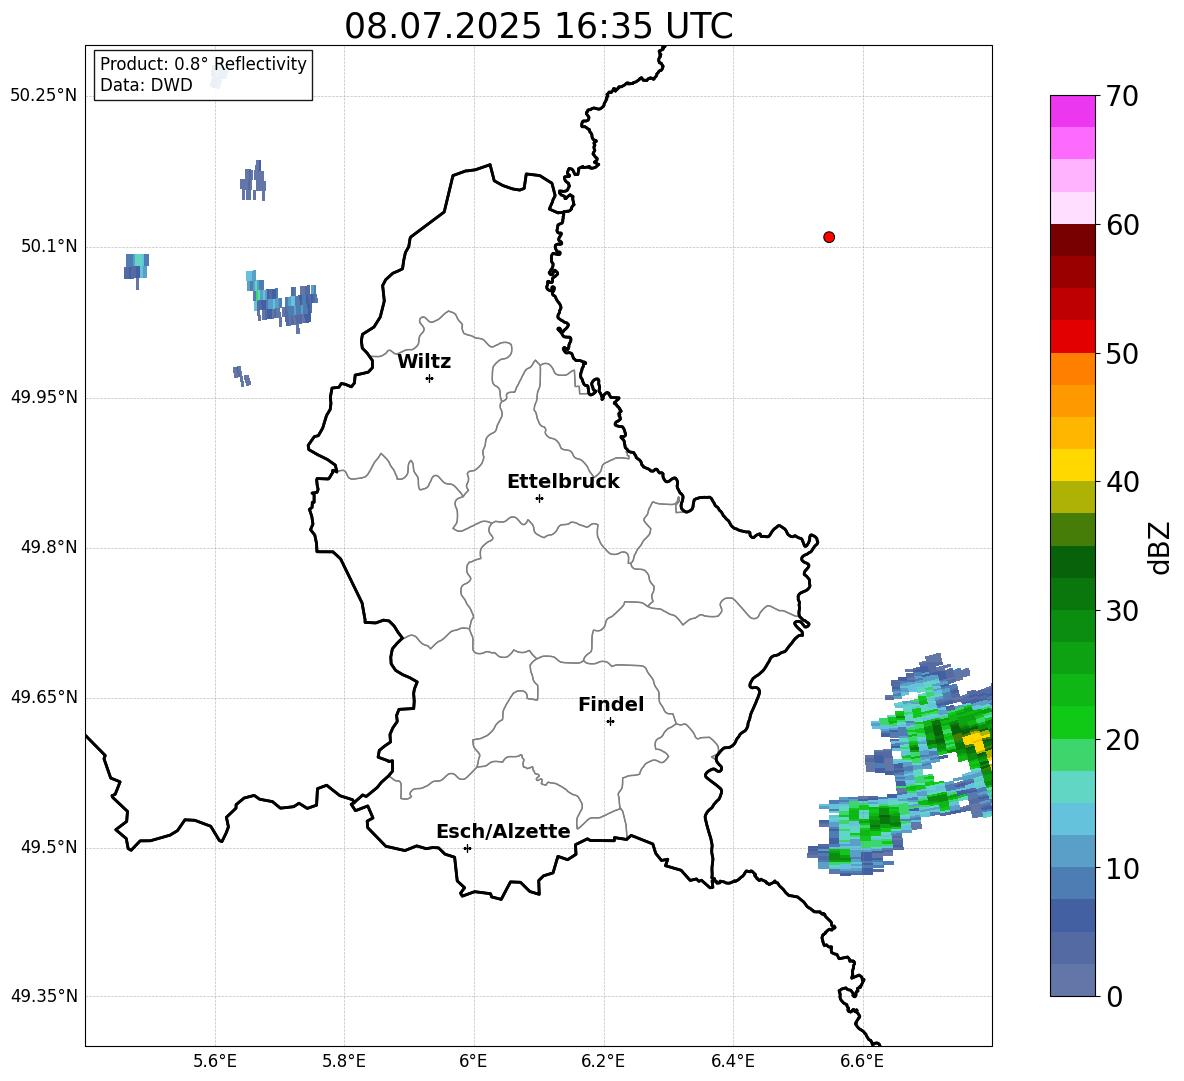Click the 49.35°N latitude label
The image size is (1184, 1081).
(x=43, y=996)
